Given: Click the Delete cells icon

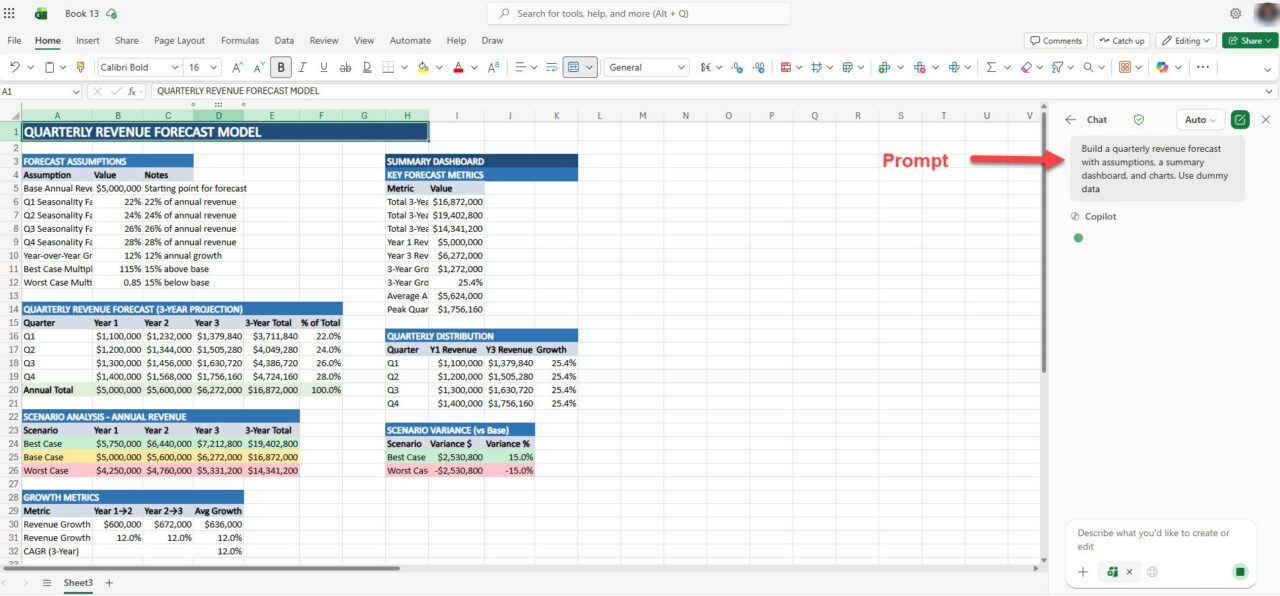Looking at the screenshot, I should (919, 67).
